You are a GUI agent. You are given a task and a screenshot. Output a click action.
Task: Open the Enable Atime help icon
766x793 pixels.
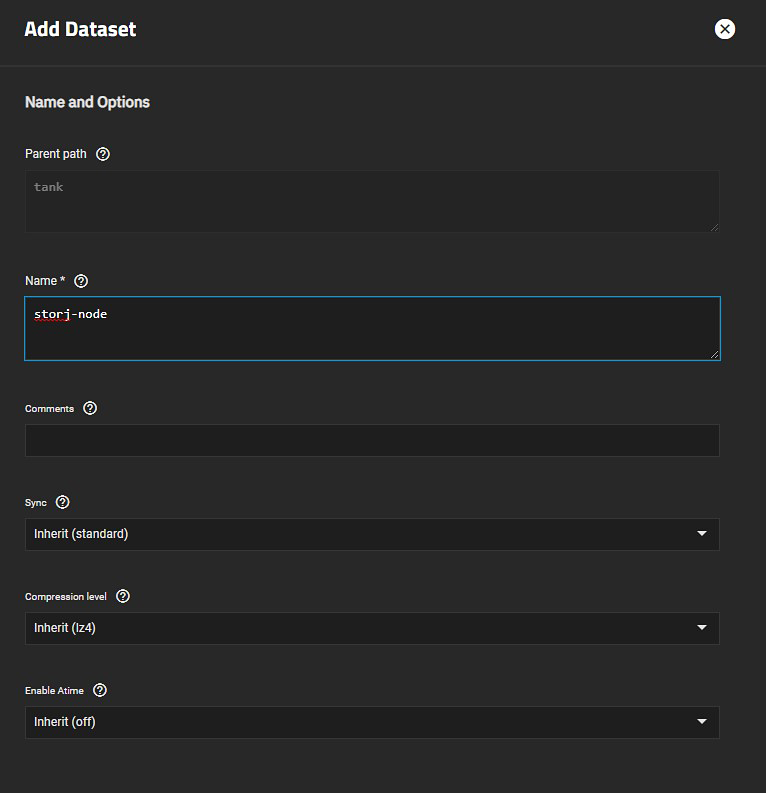click(x=100, y=690)
